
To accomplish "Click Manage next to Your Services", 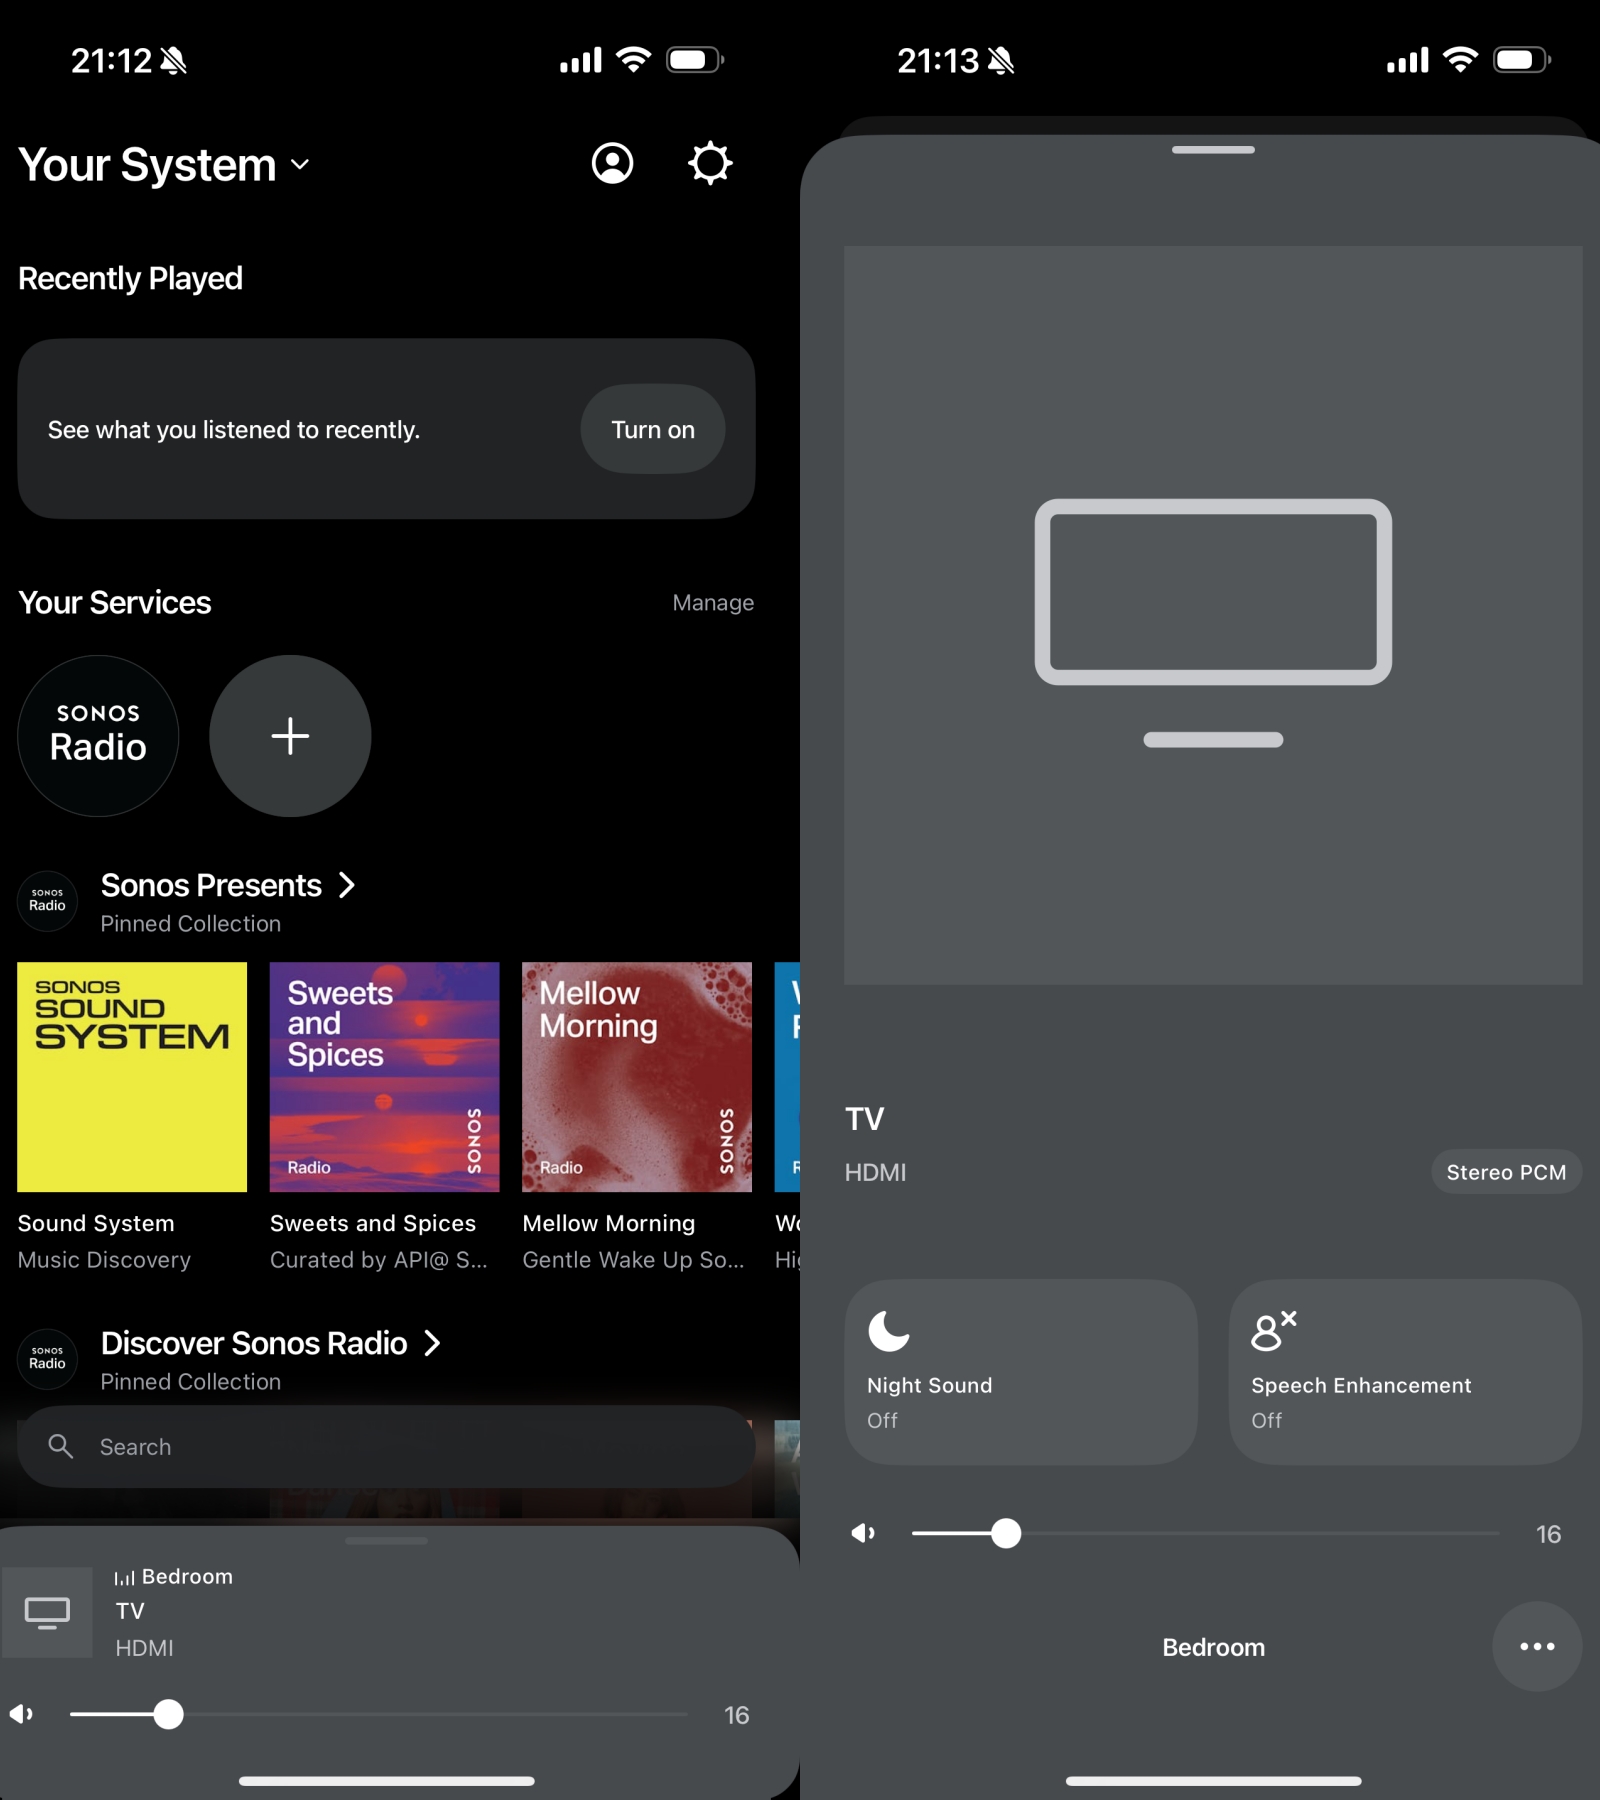I will [x=712, y=603].
